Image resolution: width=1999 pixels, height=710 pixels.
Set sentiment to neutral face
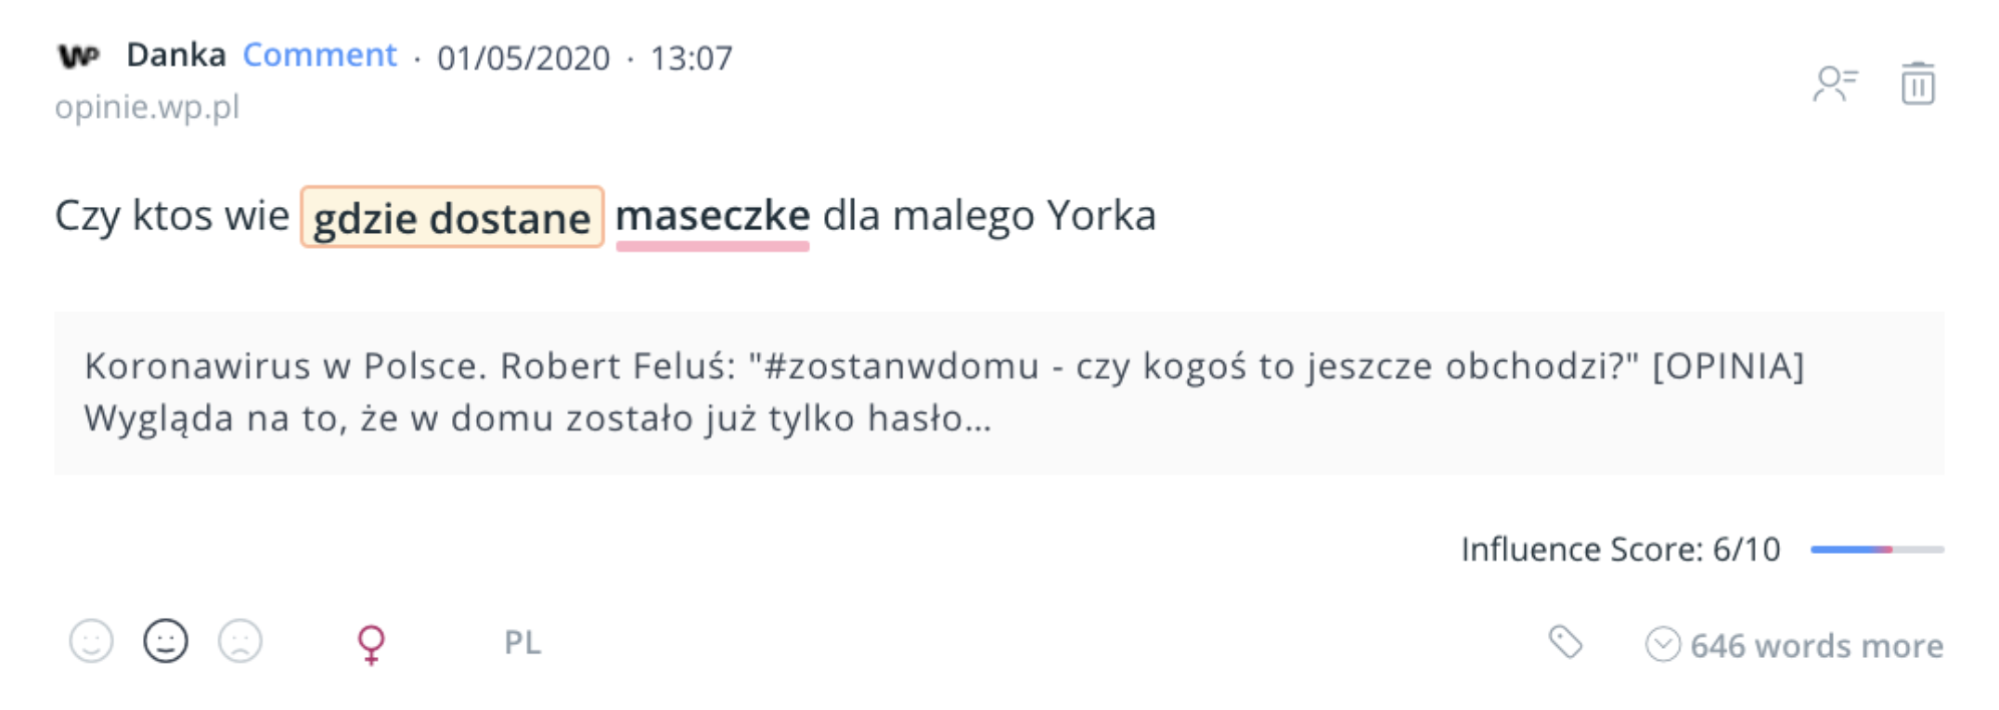(x=166, y=642)
